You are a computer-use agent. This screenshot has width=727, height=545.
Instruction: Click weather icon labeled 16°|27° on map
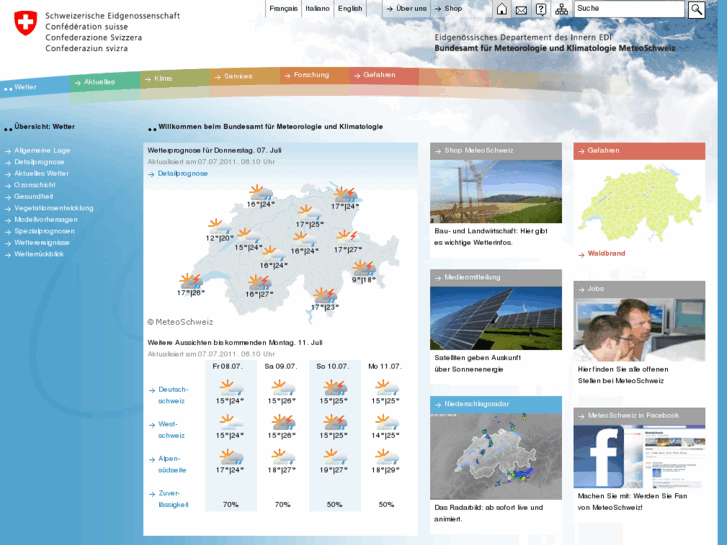259,282
